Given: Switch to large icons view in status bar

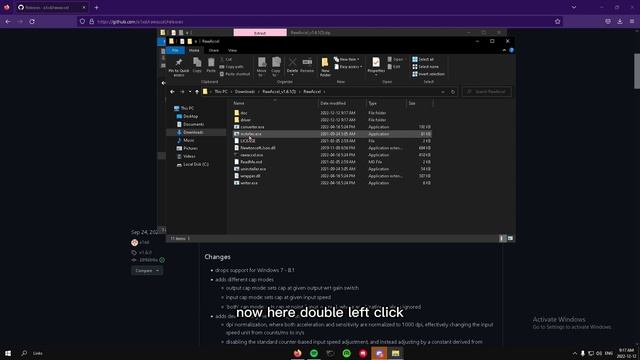Looking at the screenshot, I should click(x=510, y=238).
